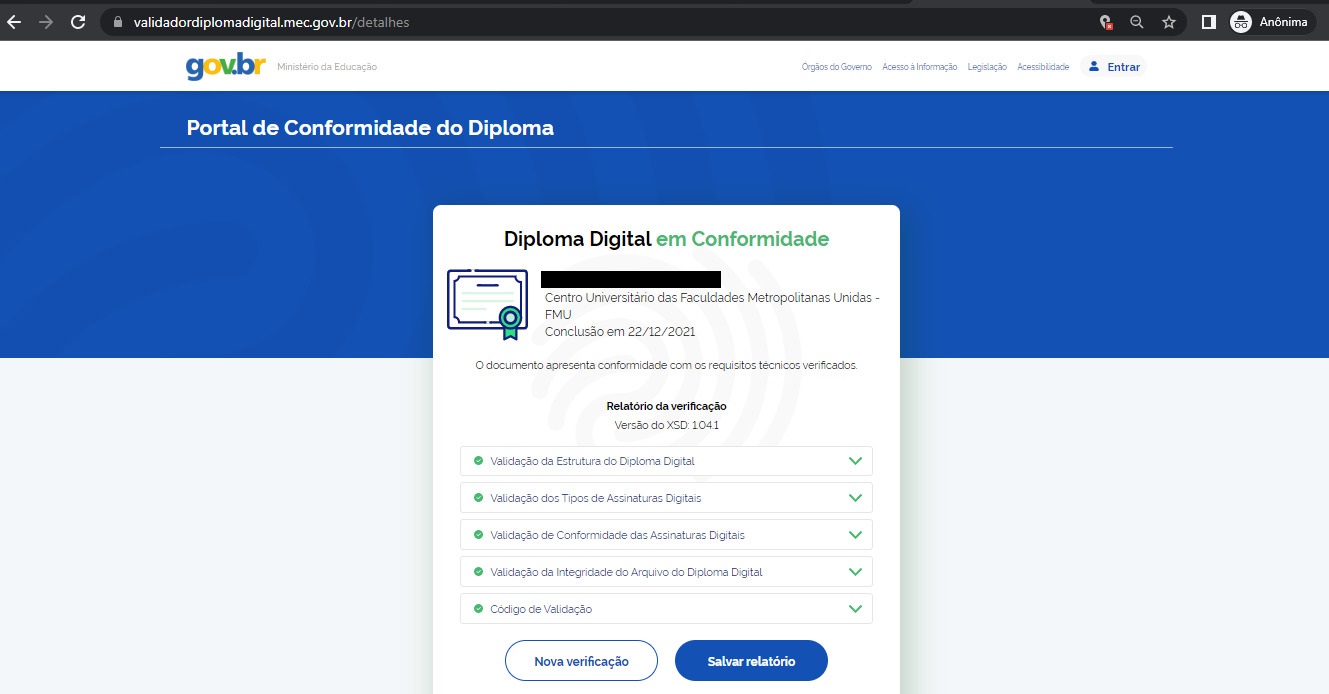This screenshot has height=694, width=1329.
Task: Click the Versão do XSD: 1.04.1 text
Action: [666, 425]
